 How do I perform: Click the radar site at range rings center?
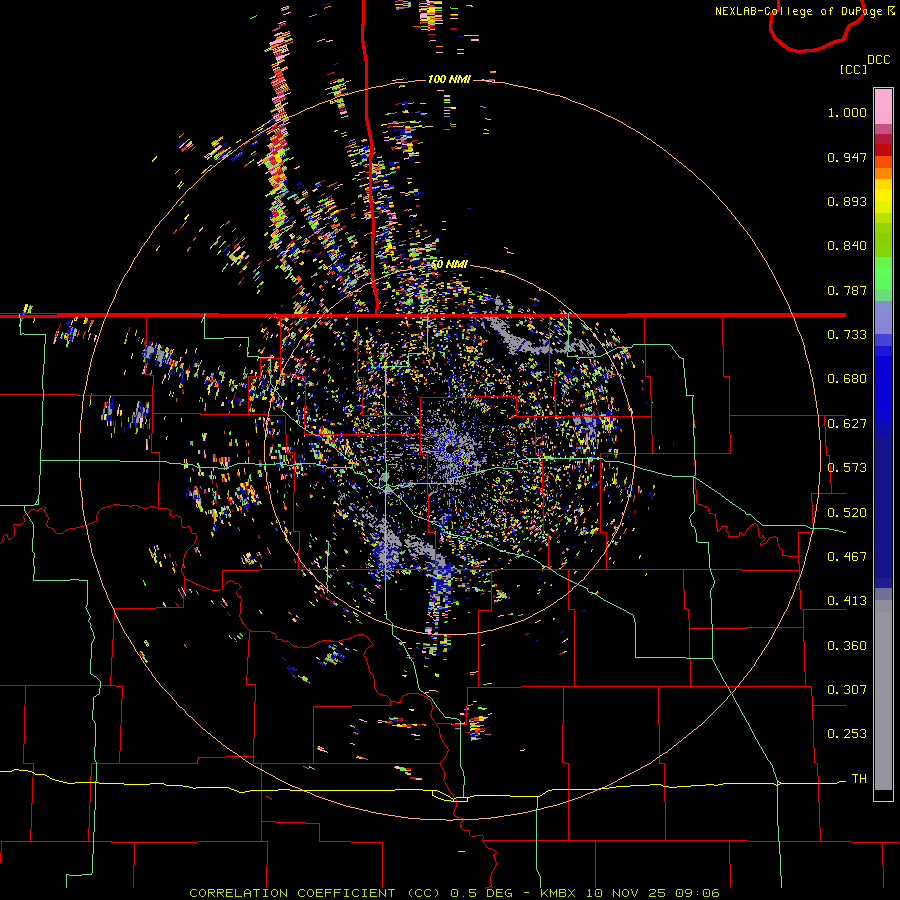pyautogui.click(x=450, y=449)
